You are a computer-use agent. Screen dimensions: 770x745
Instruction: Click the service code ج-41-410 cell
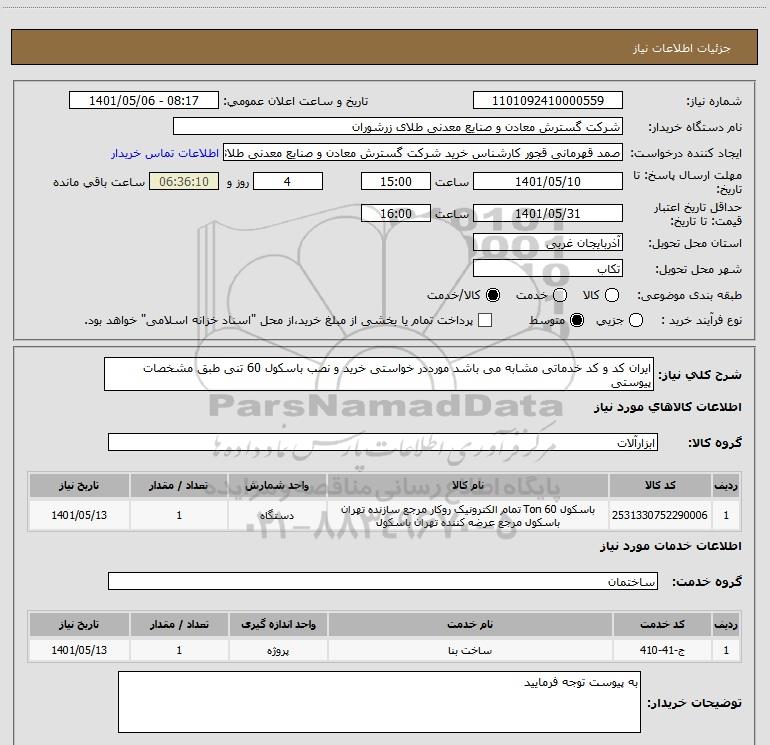[662, 650]
